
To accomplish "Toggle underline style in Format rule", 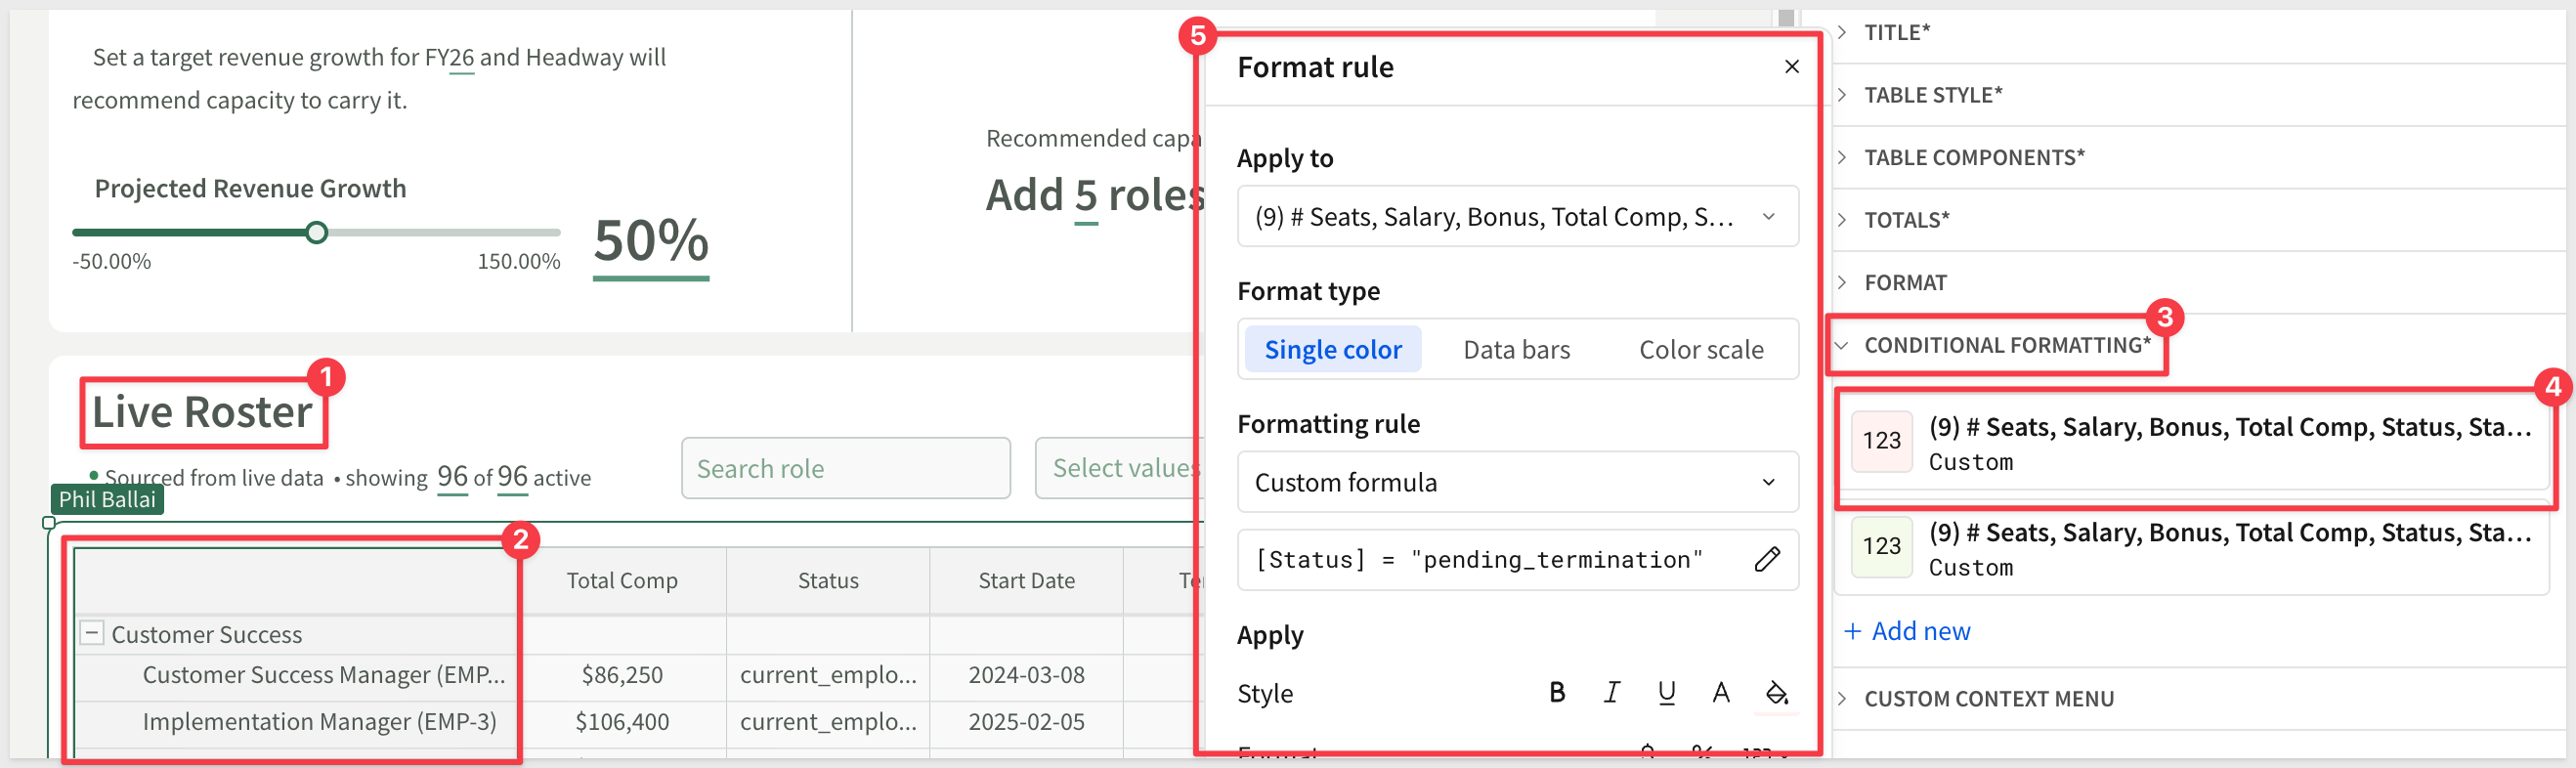I will coord(1666,692).
